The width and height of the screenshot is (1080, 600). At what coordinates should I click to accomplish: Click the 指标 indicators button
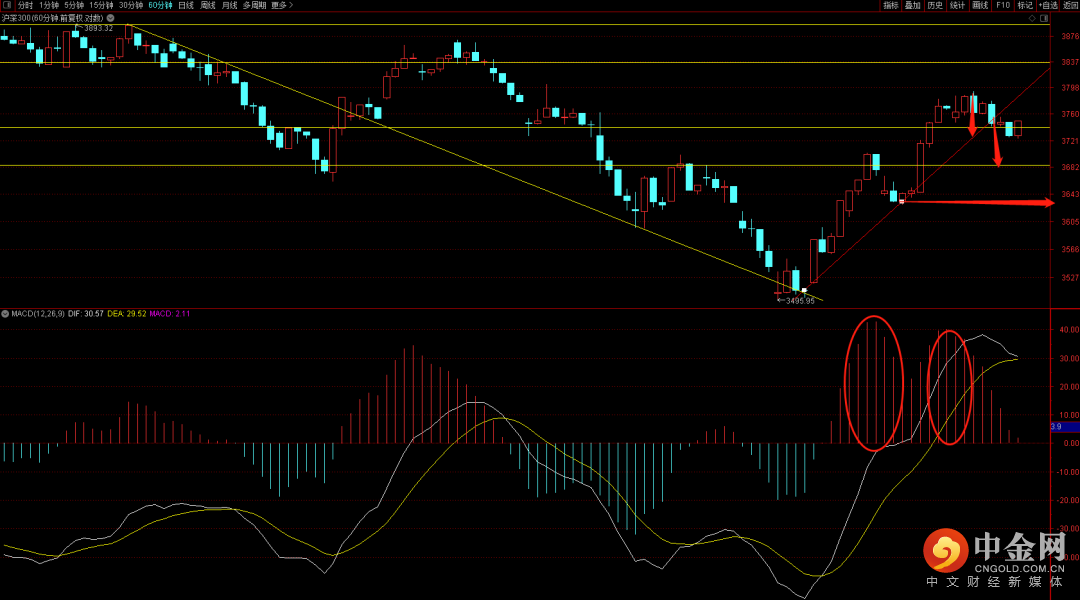tap(890, 5)
